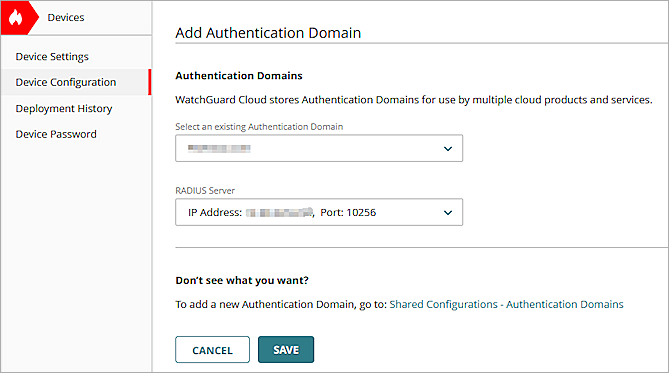This screenshot has width=669, height=373.
Task: Click the WatchGuard flame logo icon
Action: point(16,17)
